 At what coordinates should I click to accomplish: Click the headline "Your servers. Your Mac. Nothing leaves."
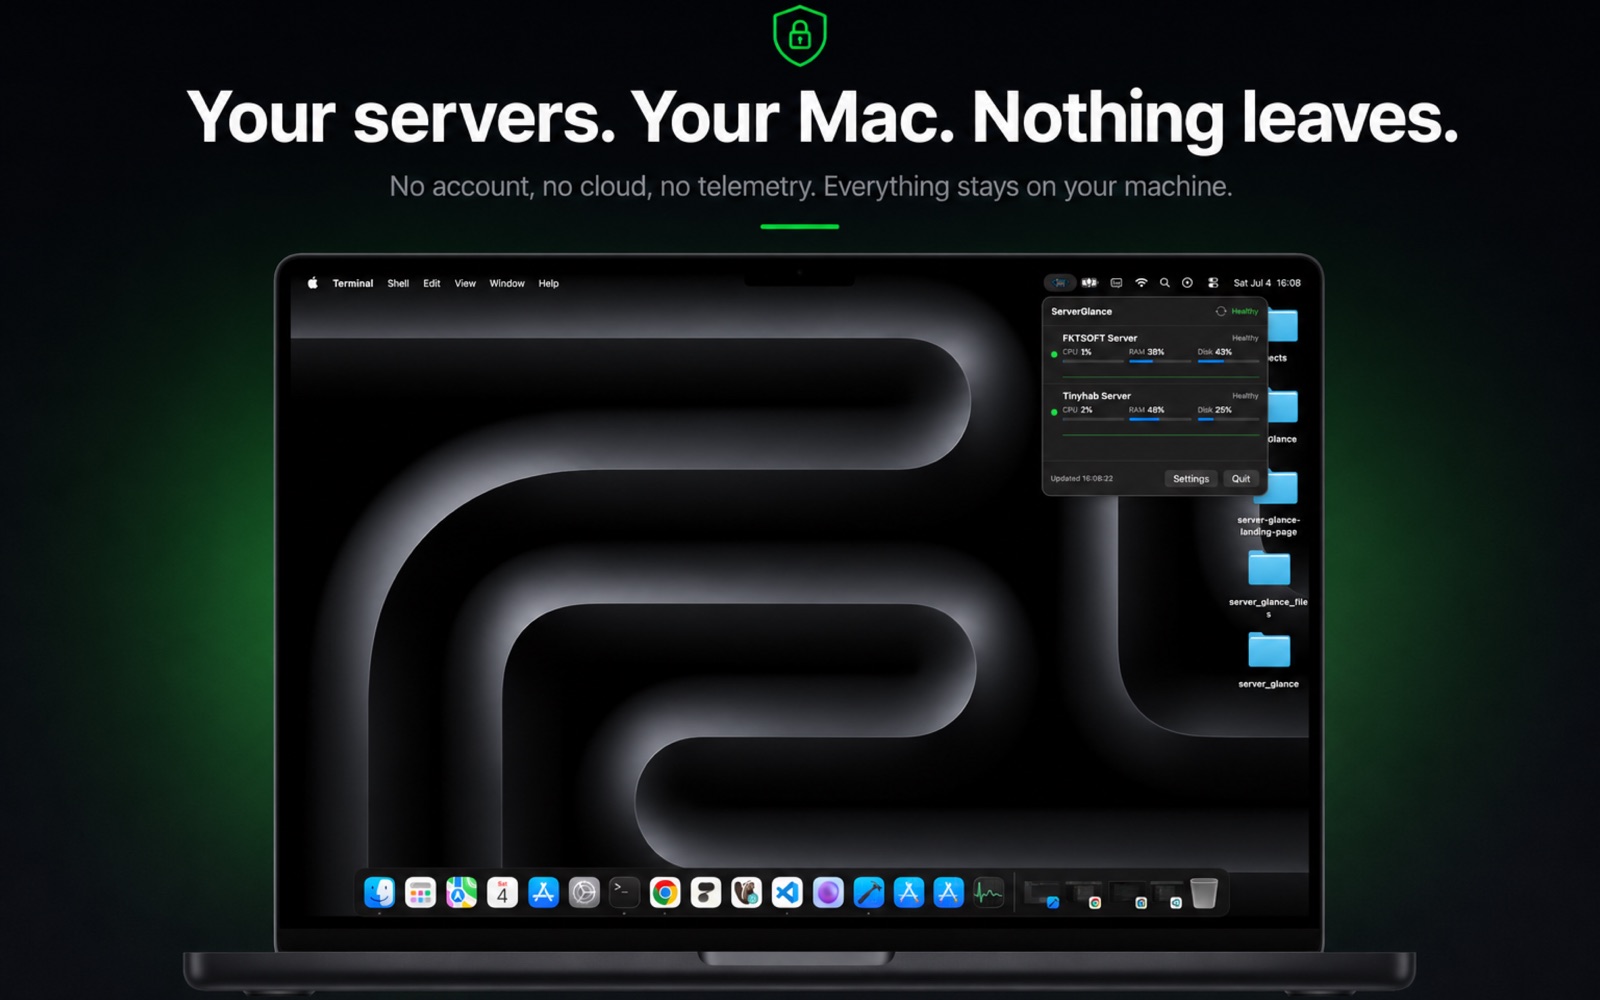coord(822,118)
